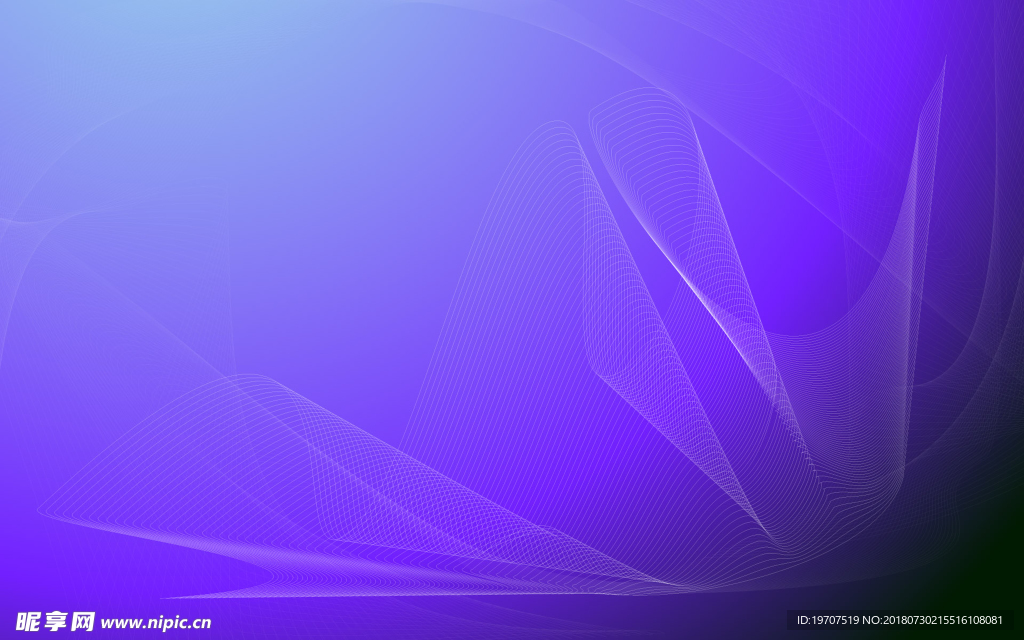Click the .cn ending of the URL
This screenshot has height=640, width=1024.
(x=199, y=624)
